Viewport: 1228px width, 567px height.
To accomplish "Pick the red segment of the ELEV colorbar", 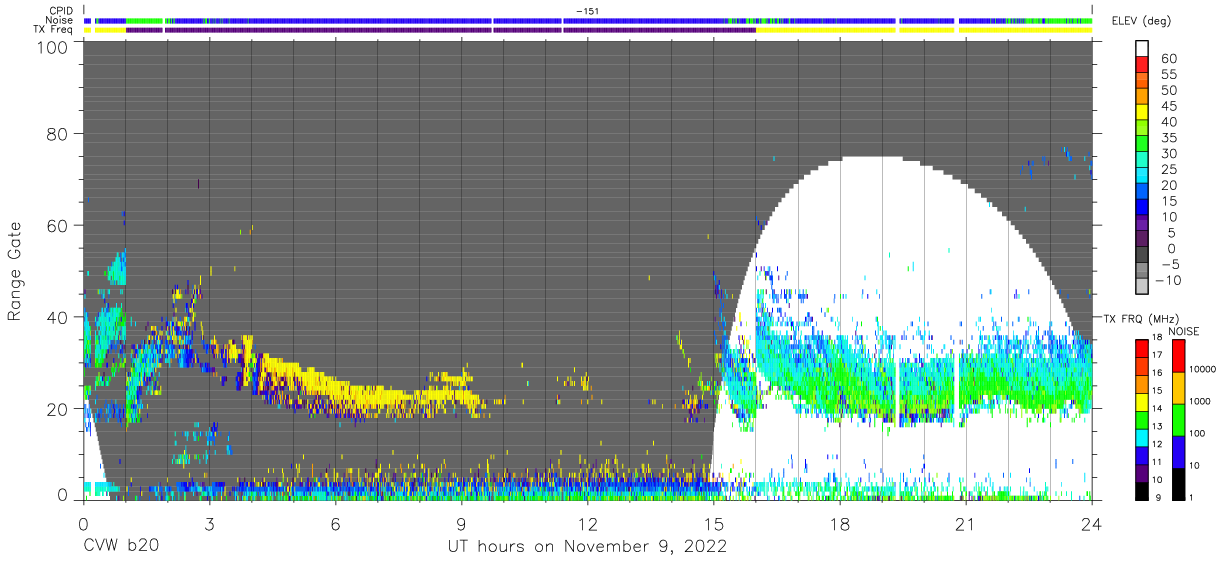I will tap(1144, 64).
